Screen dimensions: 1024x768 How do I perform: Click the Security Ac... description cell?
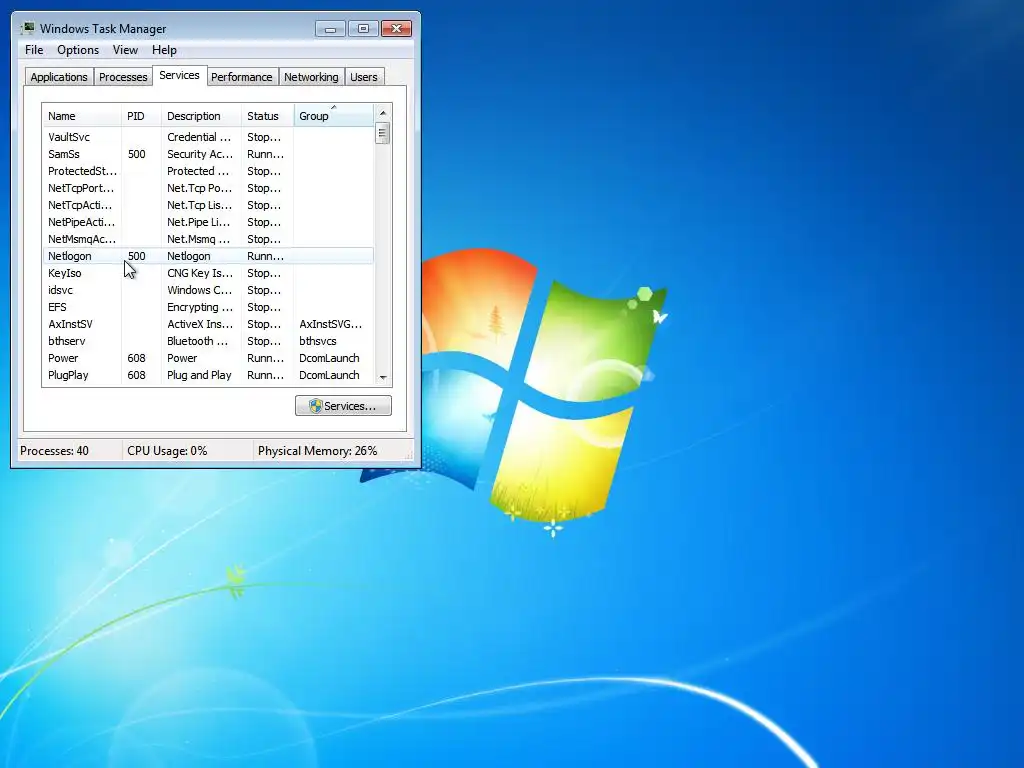pos(200,154)
